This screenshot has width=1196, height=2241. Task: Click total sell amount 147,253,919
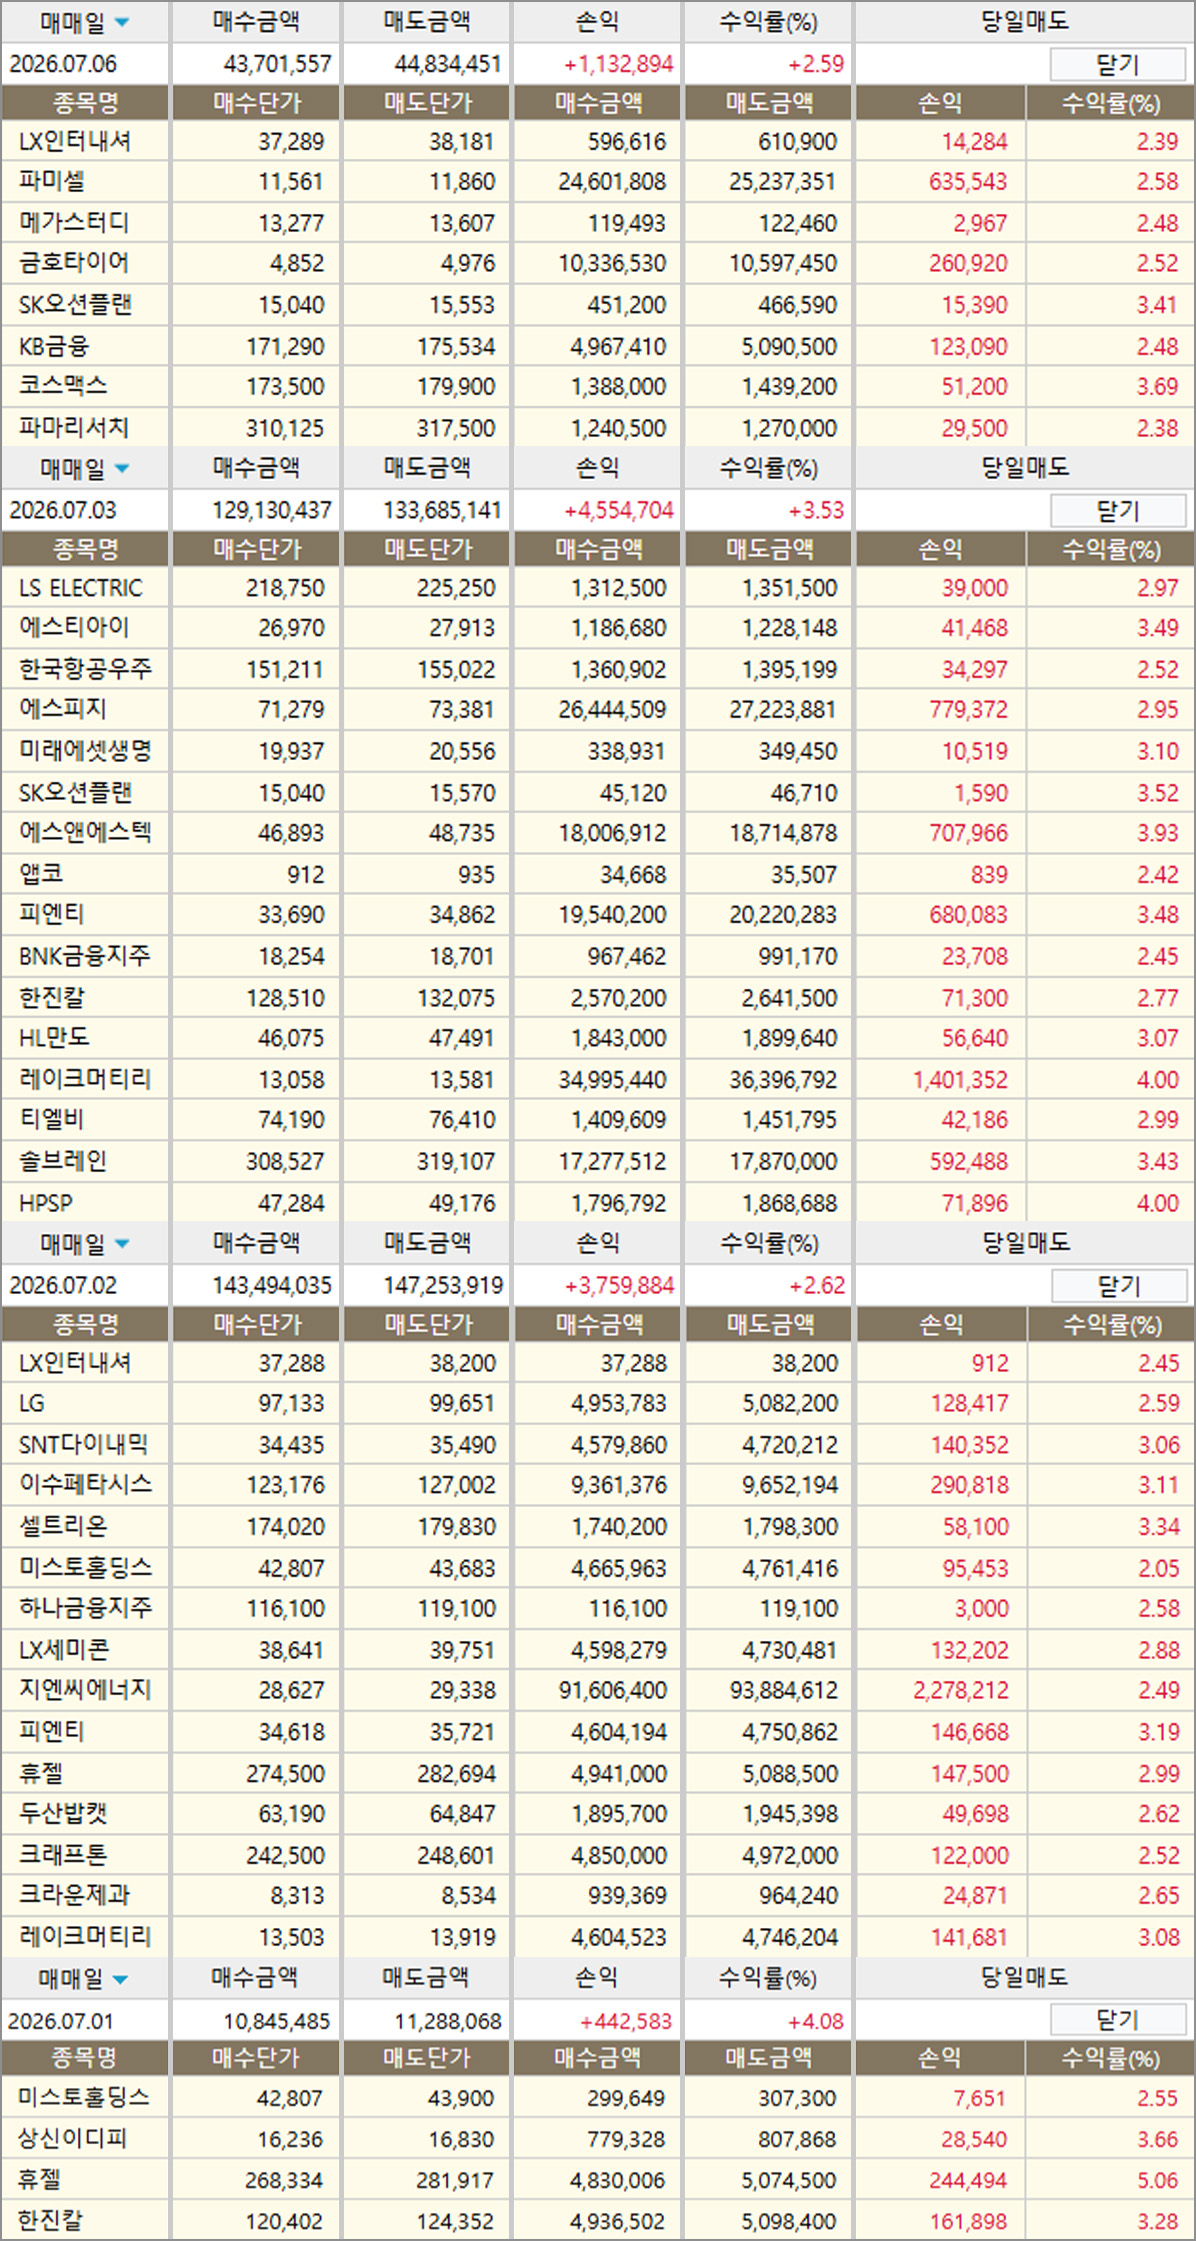point(443,1286)
